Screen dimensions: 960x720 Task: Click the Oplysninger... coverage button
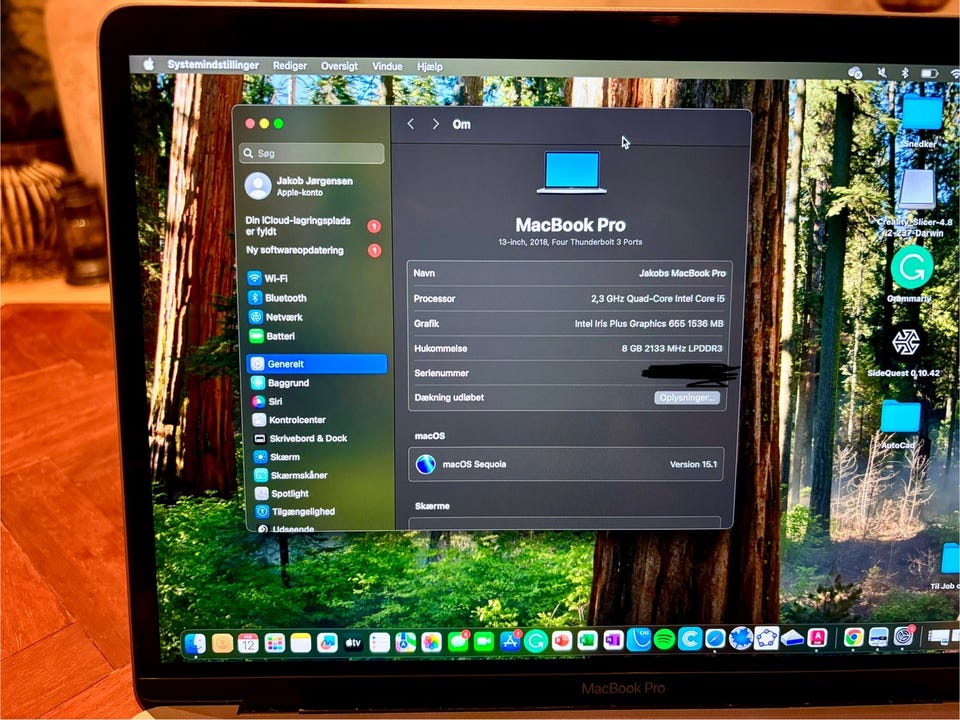point(687,397)
